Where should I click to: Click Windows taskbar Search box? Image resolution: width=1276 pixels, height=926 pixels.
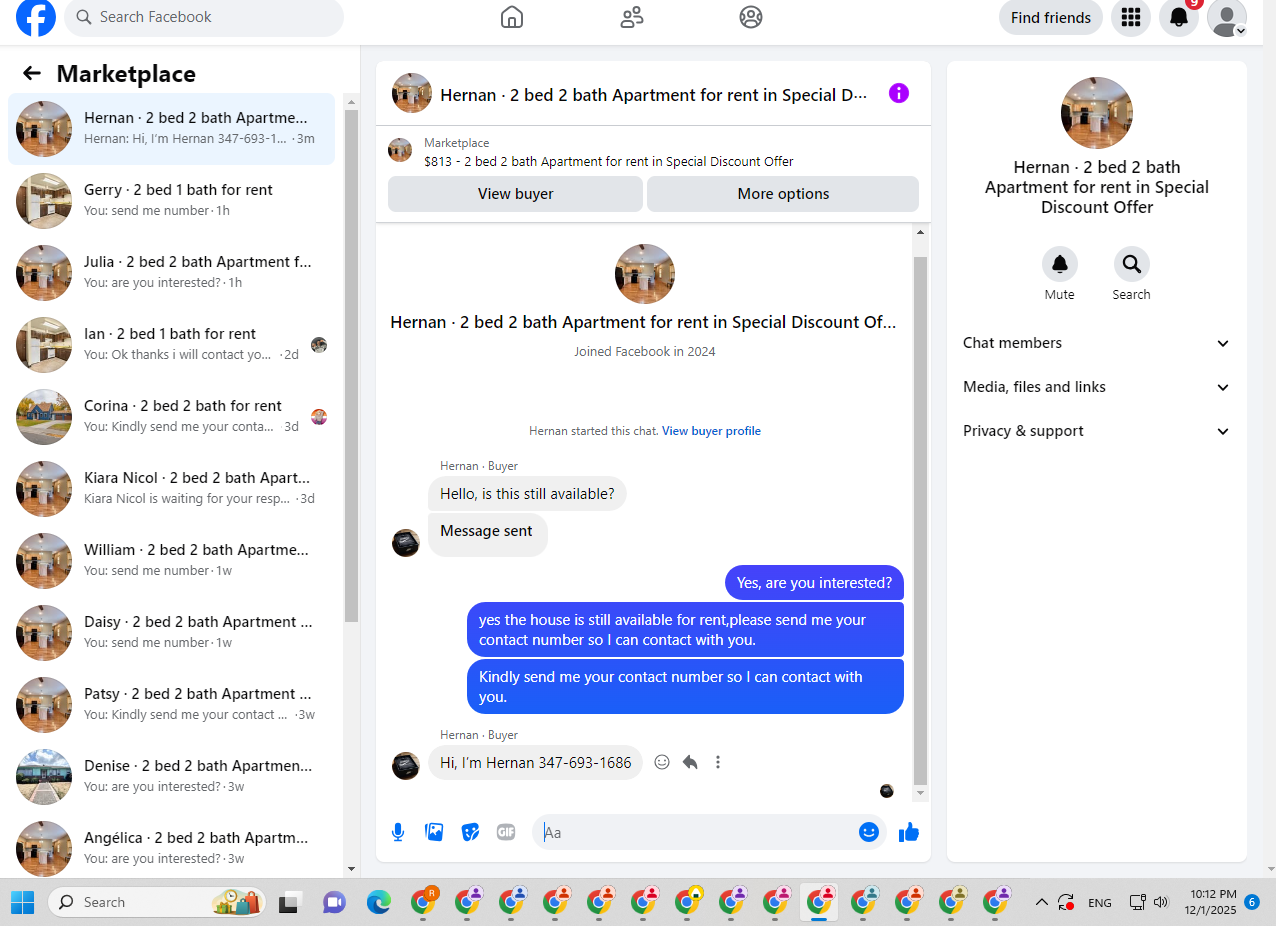(x=157, y=902)
